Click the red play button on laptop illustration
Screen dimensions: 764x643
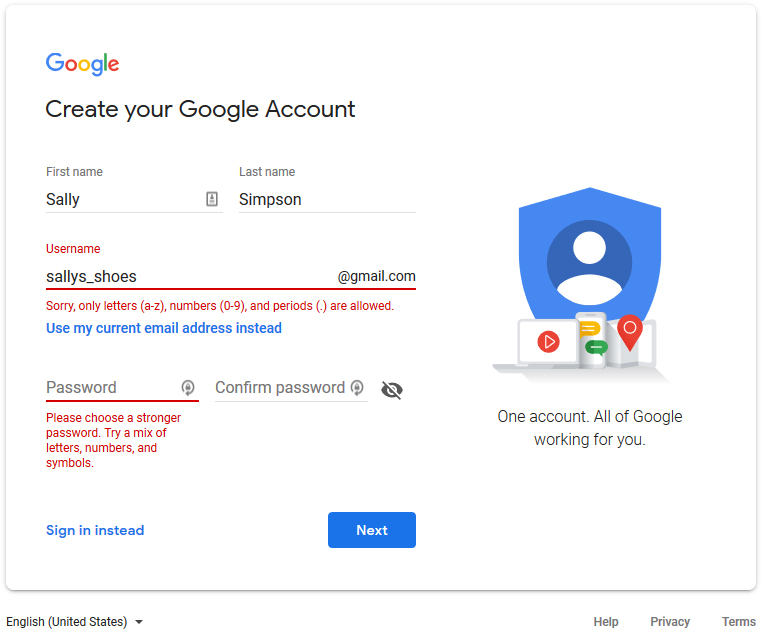pos(549,341)
